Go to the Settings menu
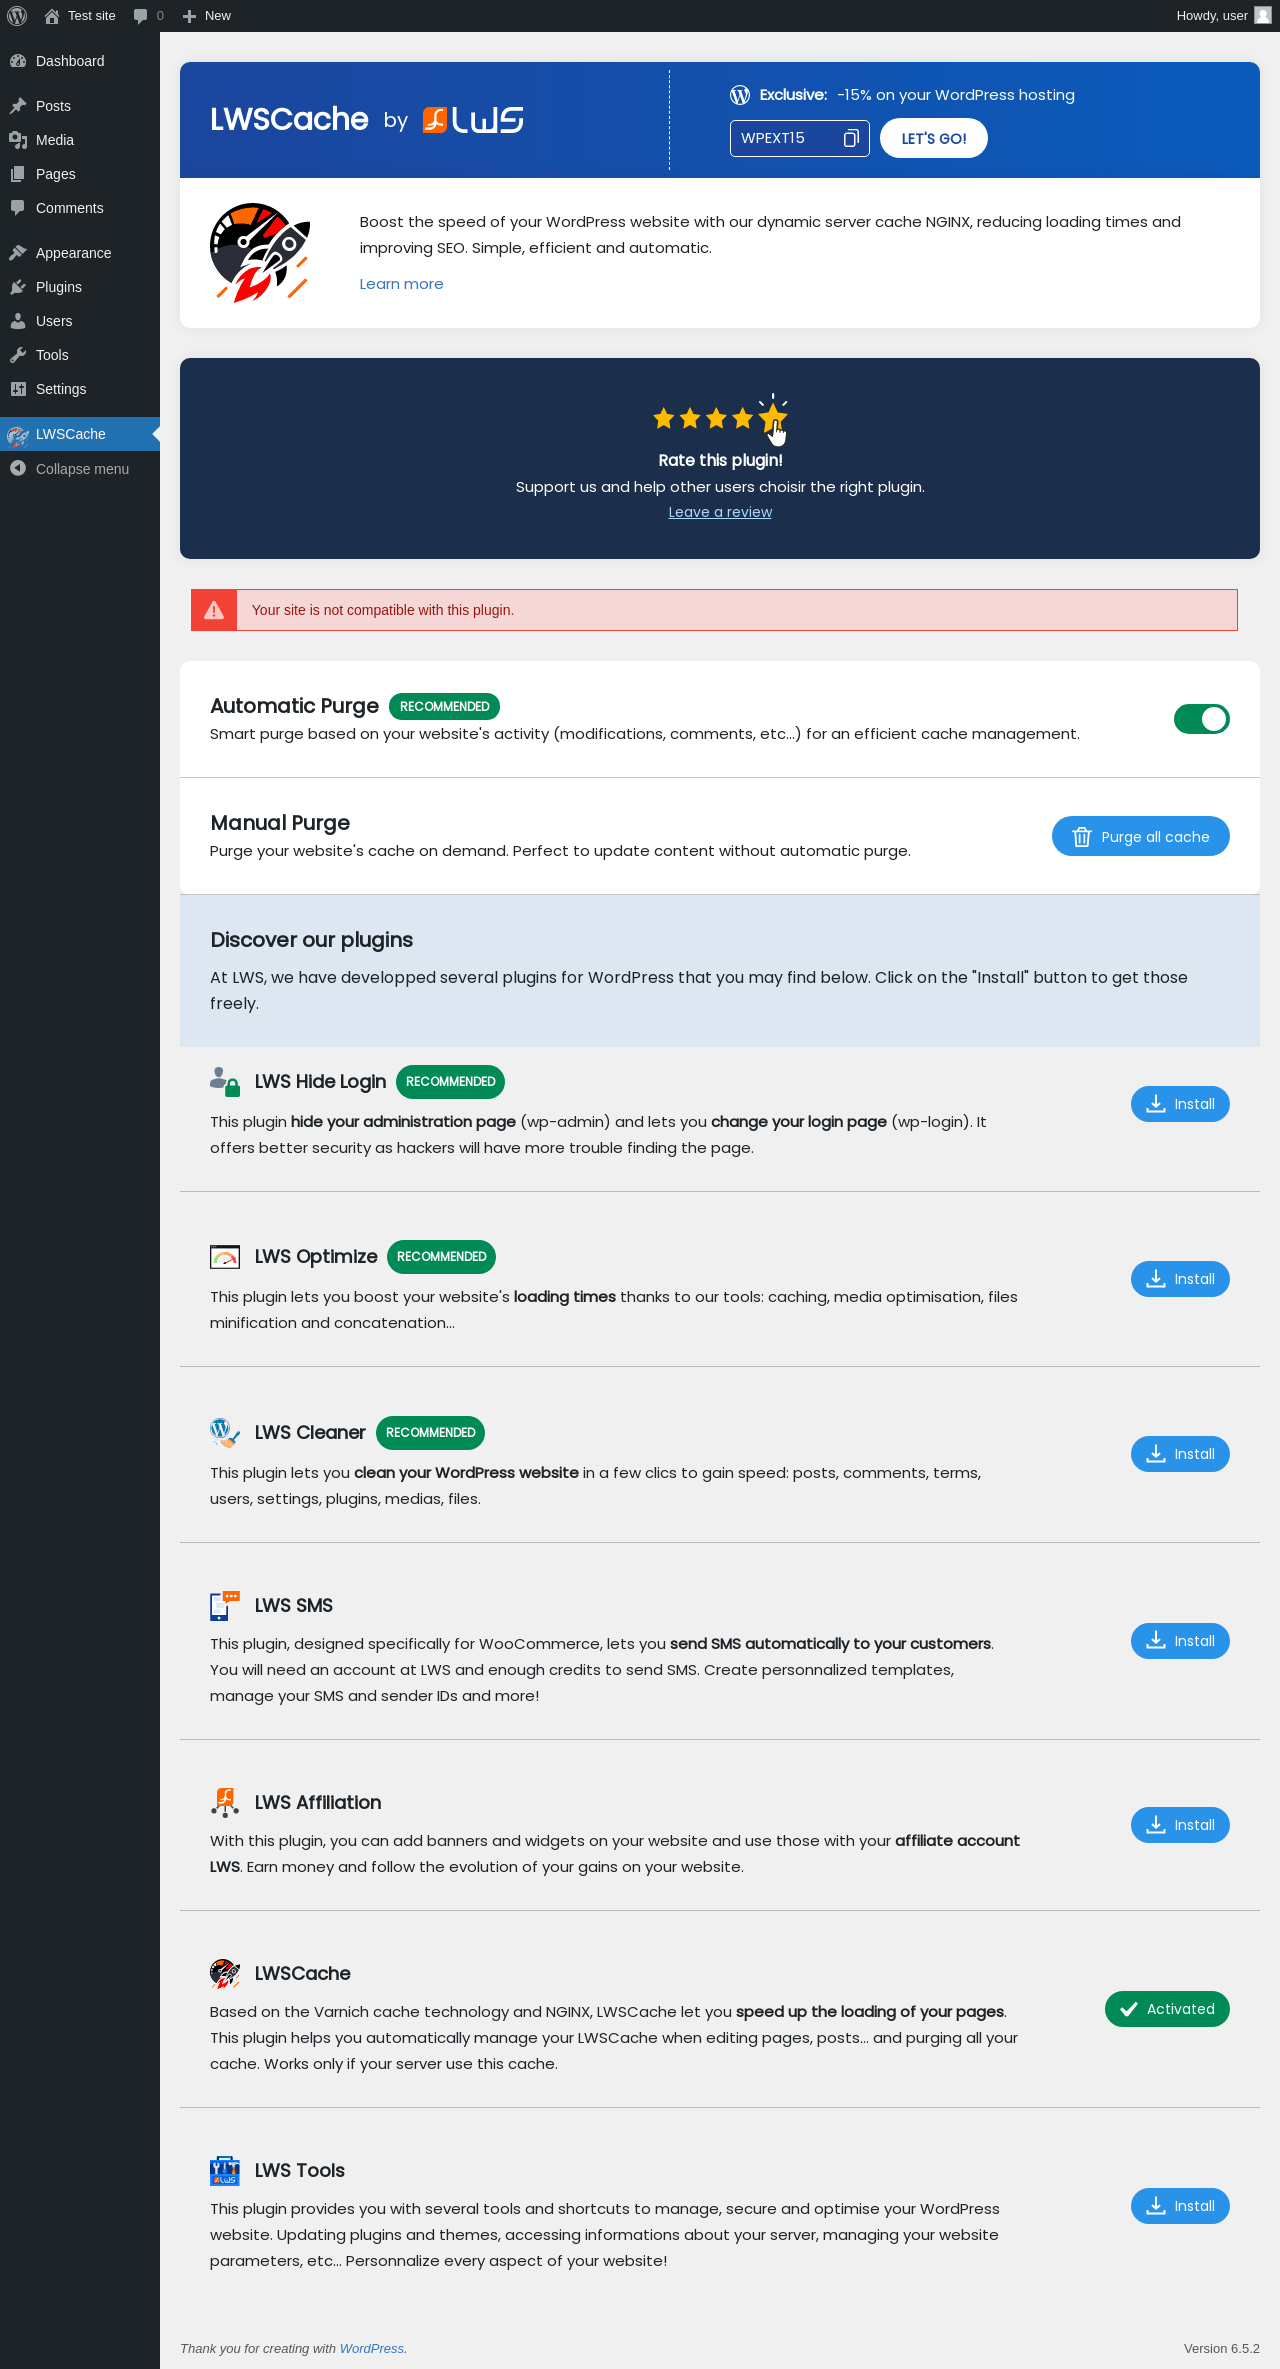 pyautogui.click(x=61, y=389)
